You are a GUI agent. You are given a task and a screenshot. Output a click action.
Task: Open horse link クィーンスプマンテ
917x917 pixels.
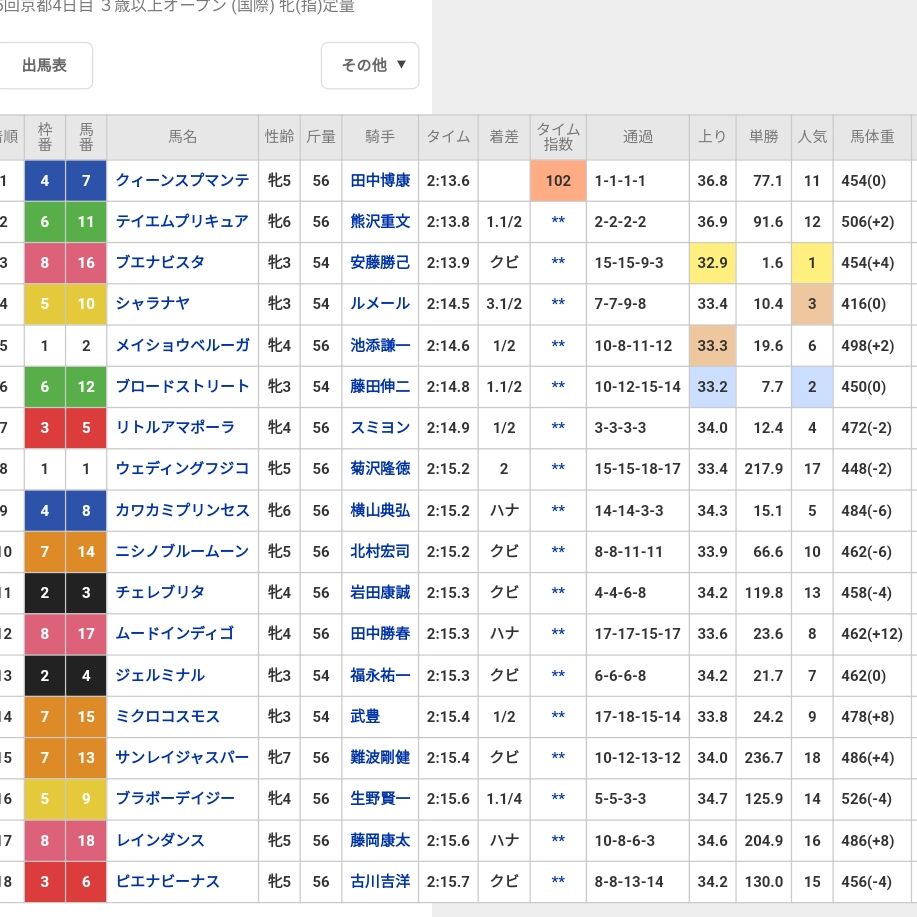click(182, 181)
